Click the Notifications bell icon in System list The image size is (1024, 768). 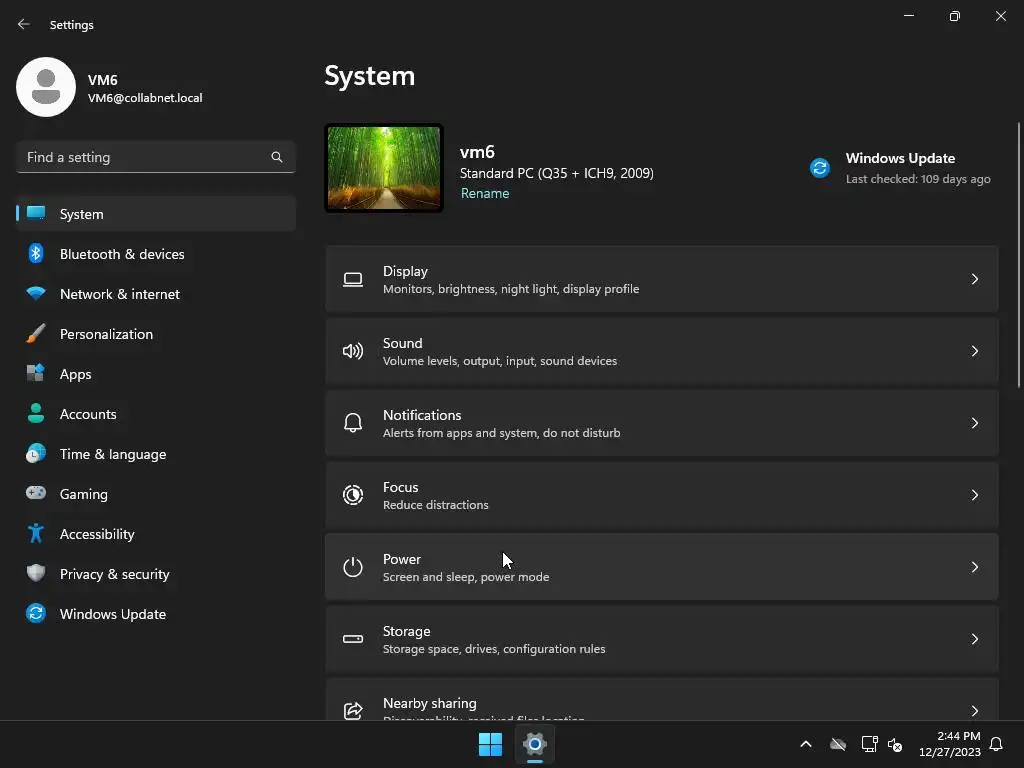[x=353, y=423]
